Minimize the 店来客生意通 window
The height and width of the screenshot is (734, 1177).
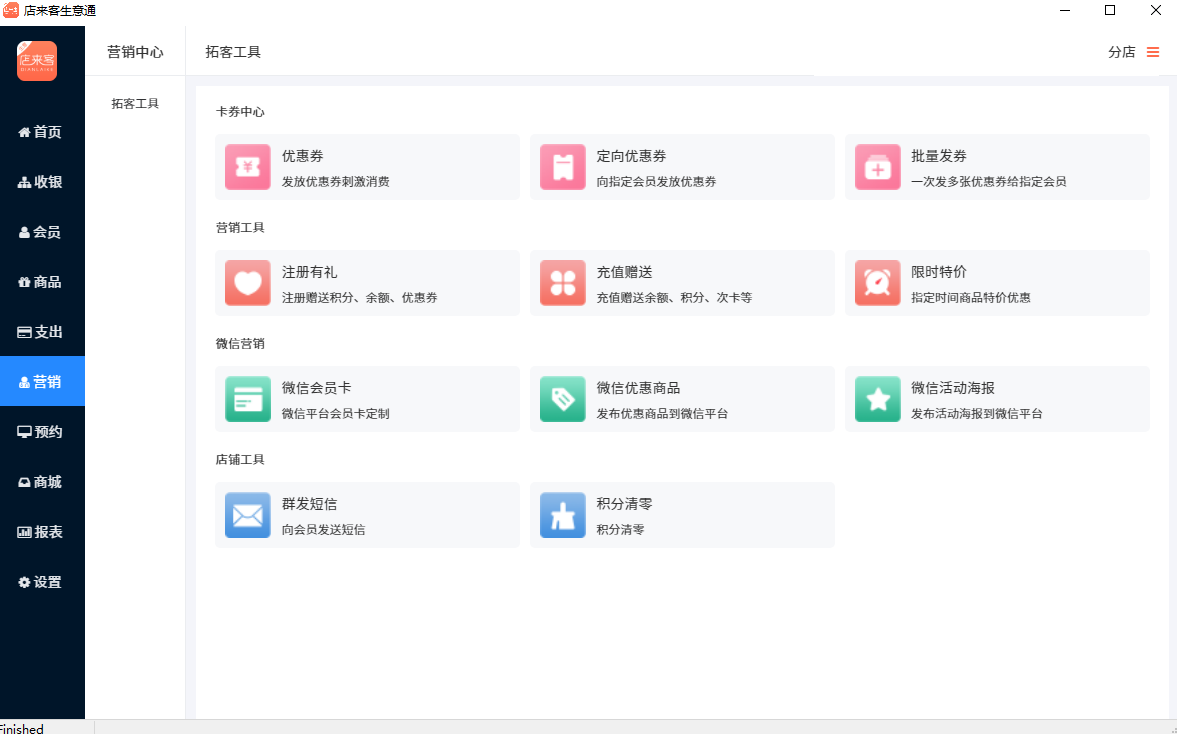1065,11
